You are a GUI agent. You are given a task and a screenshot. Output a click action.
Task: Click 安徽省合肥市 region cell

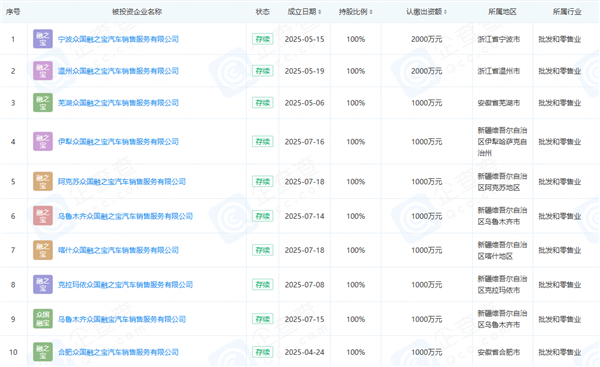pyautogui.click(x=499, y=352)
